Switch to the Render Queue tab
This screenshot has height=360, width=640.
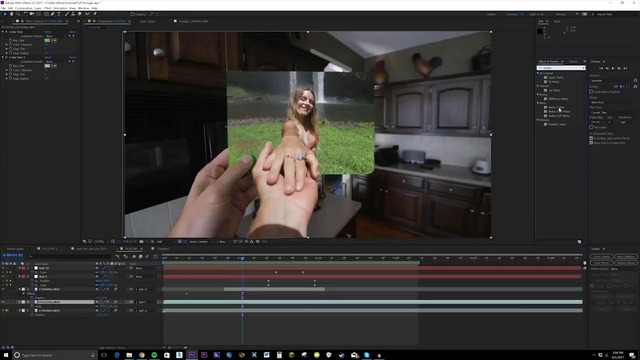pyautogui.click(x=15, y=249)
